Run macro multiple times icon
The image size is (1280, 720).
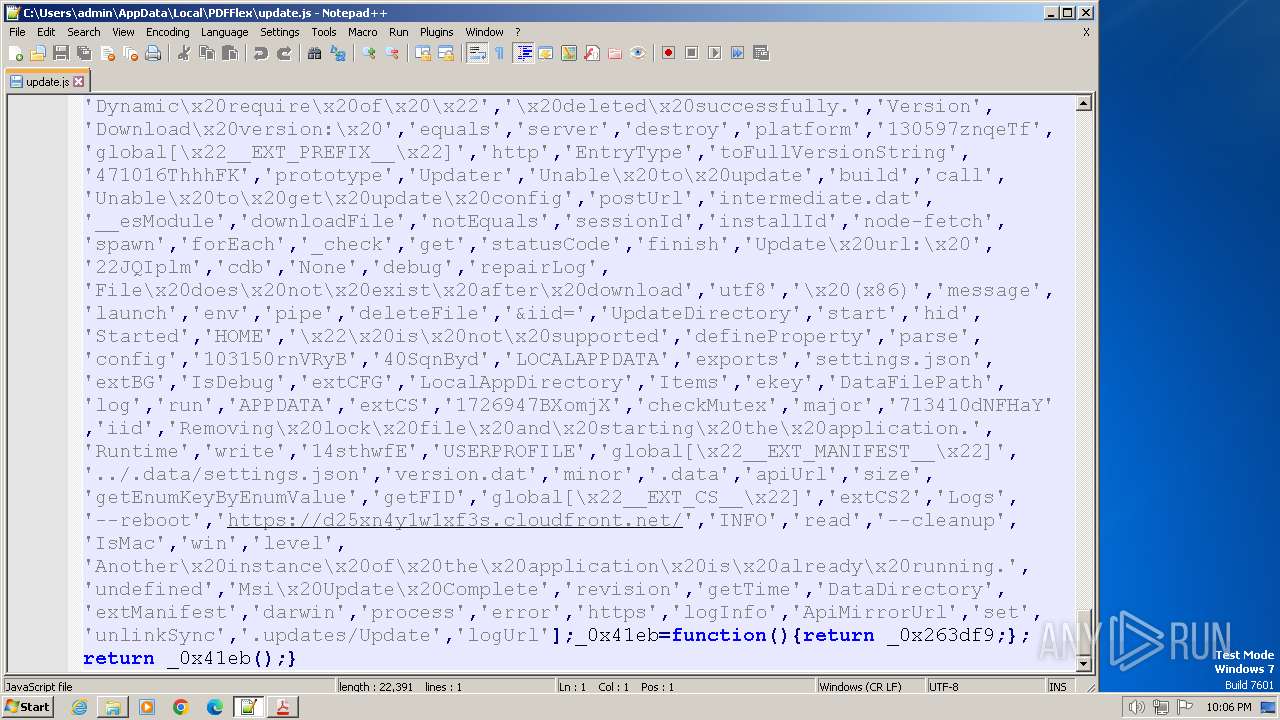pyautogui.click(x=737, y=53)
